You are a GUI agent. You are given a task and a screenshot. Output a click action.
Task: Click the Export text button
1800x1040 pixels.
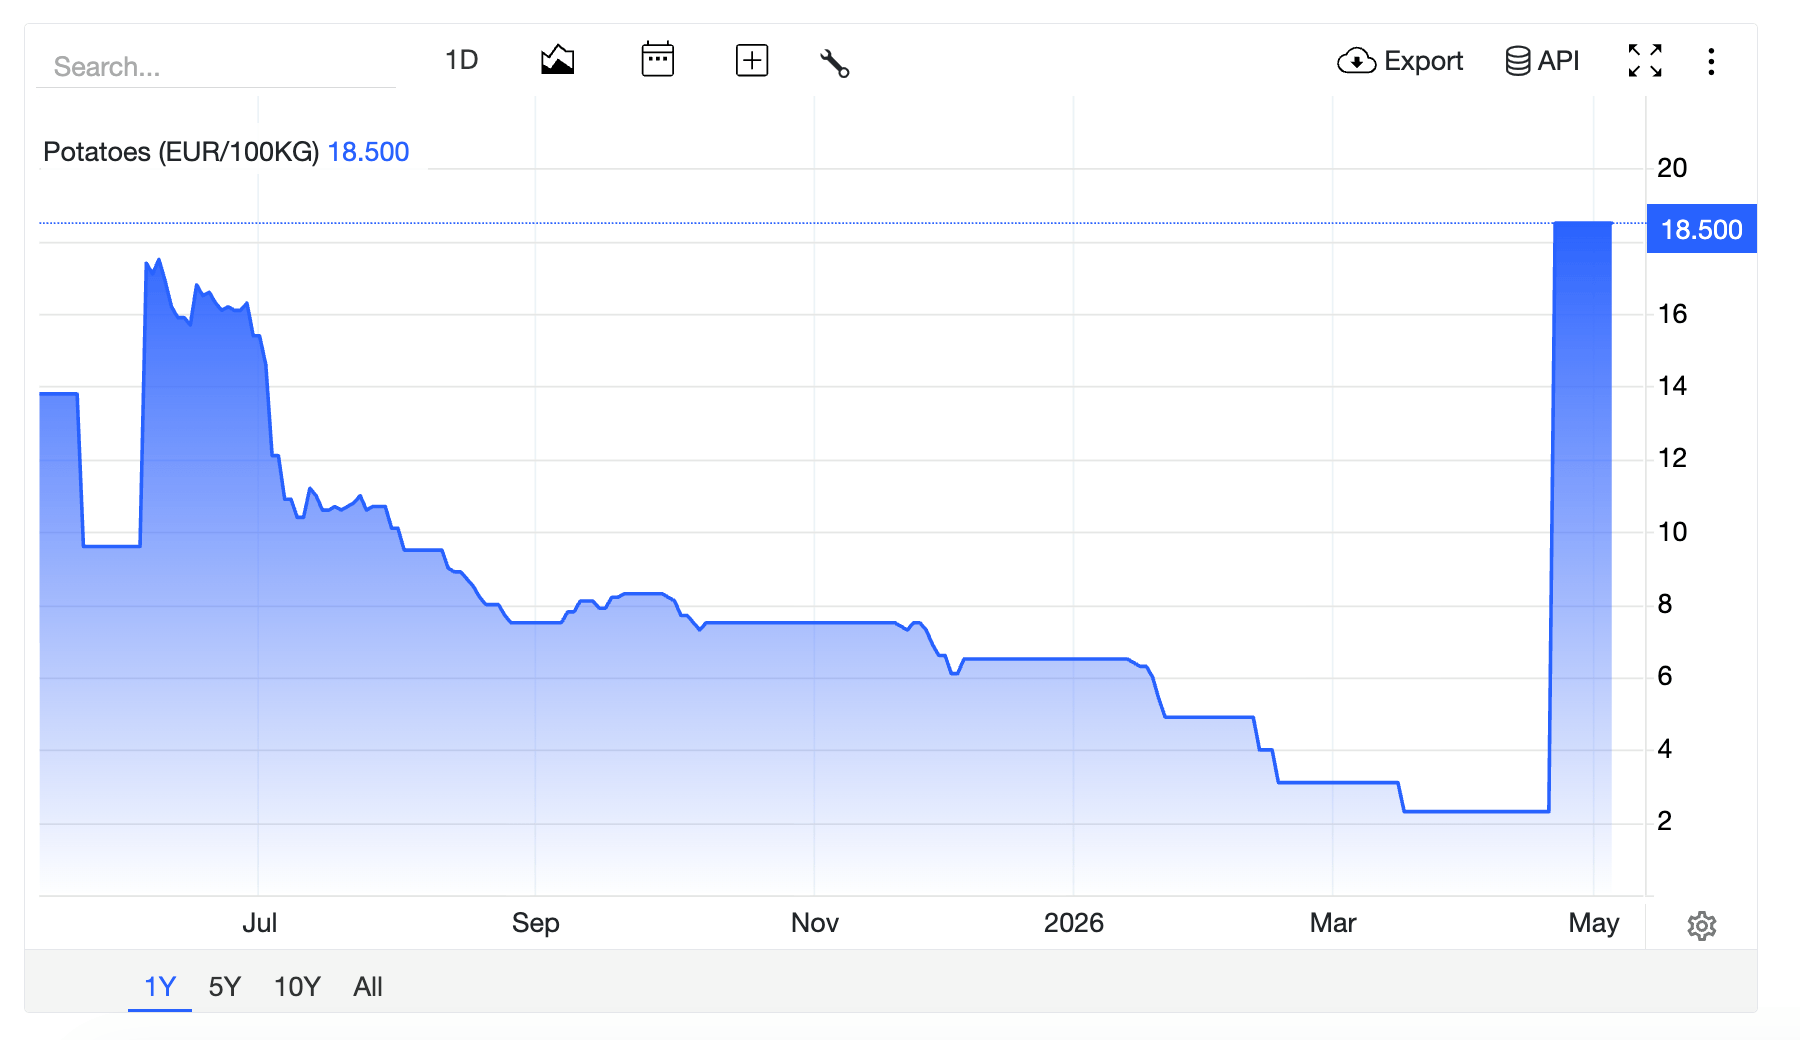tap(1423, 61)
